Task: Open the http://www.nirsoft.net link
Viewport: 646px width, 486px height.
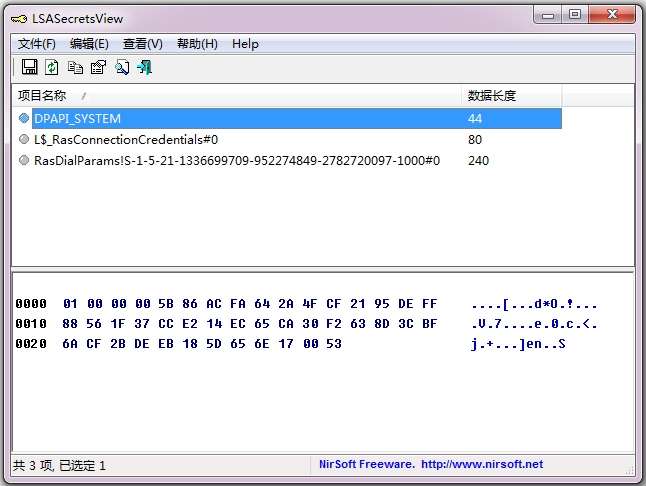Action: (x=482, y=464)
